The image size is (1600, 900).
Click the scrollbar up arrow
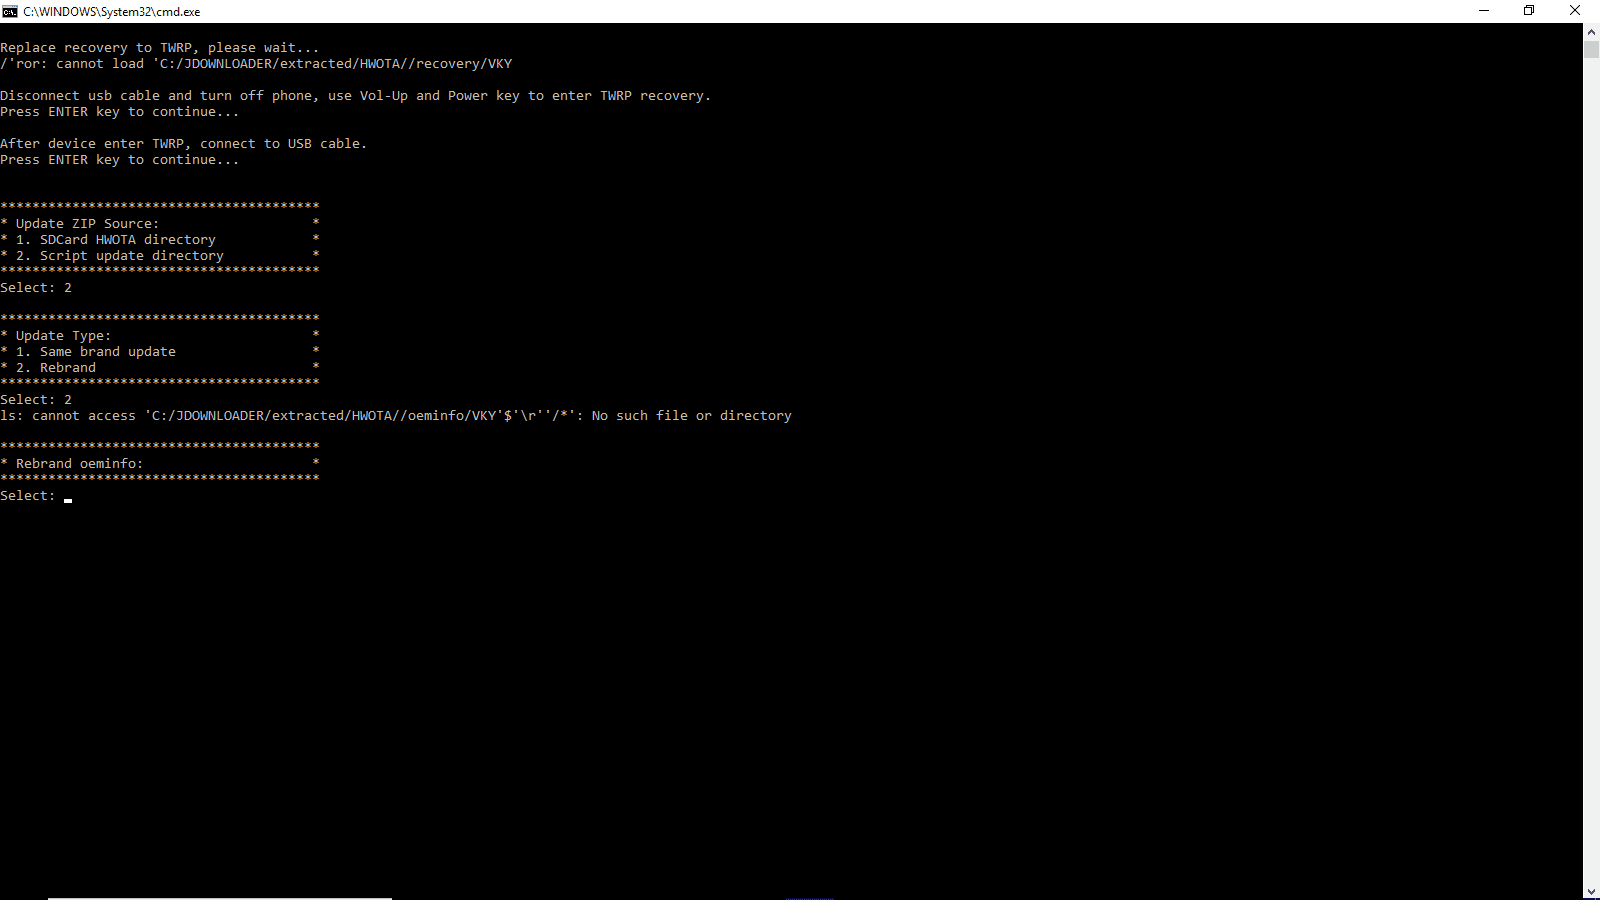click(1591, 31)
